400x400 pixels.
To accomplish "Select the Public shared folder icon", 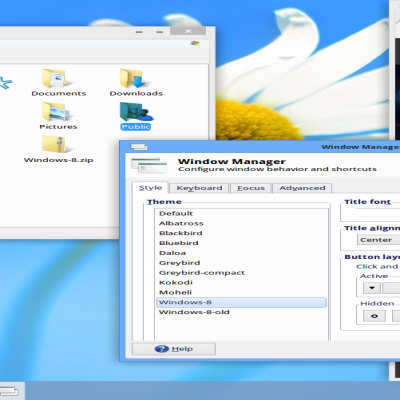I will 136,112.
